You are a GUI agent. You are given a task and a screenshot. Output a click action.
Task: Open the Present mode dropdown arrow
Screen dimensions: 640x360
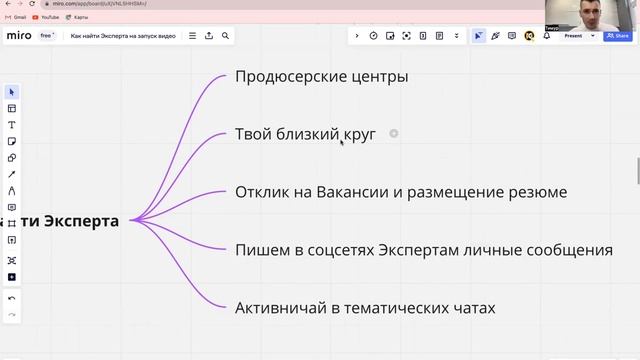pyautogui.click(x=593, y=36)
